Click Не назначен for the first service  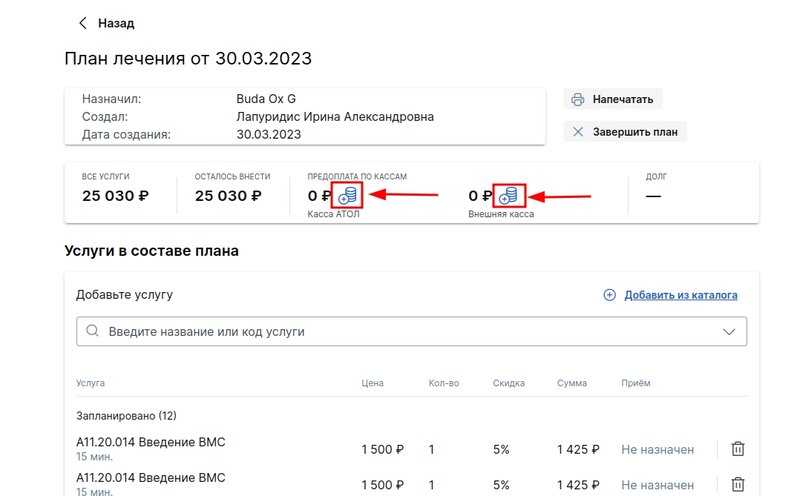point(657,450)
